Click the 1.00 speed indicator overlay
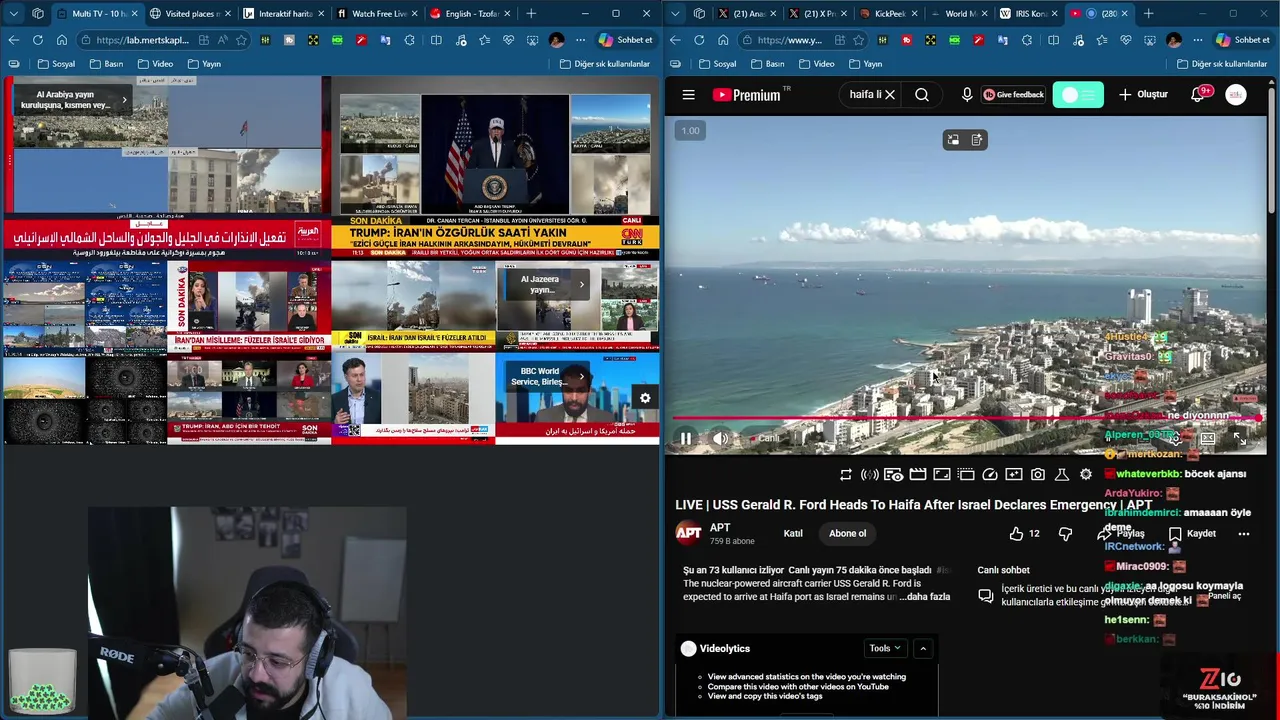 point(690,131)
